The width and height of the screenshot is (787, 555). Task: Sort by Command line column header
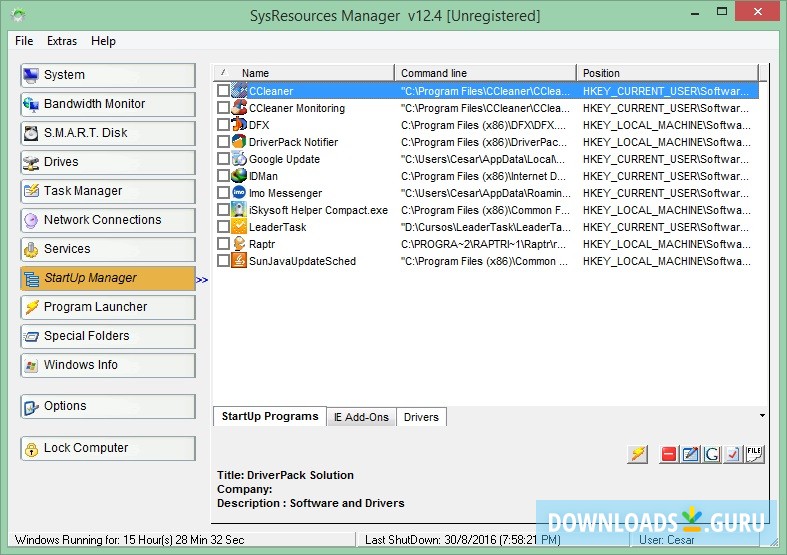pos(485,73)
